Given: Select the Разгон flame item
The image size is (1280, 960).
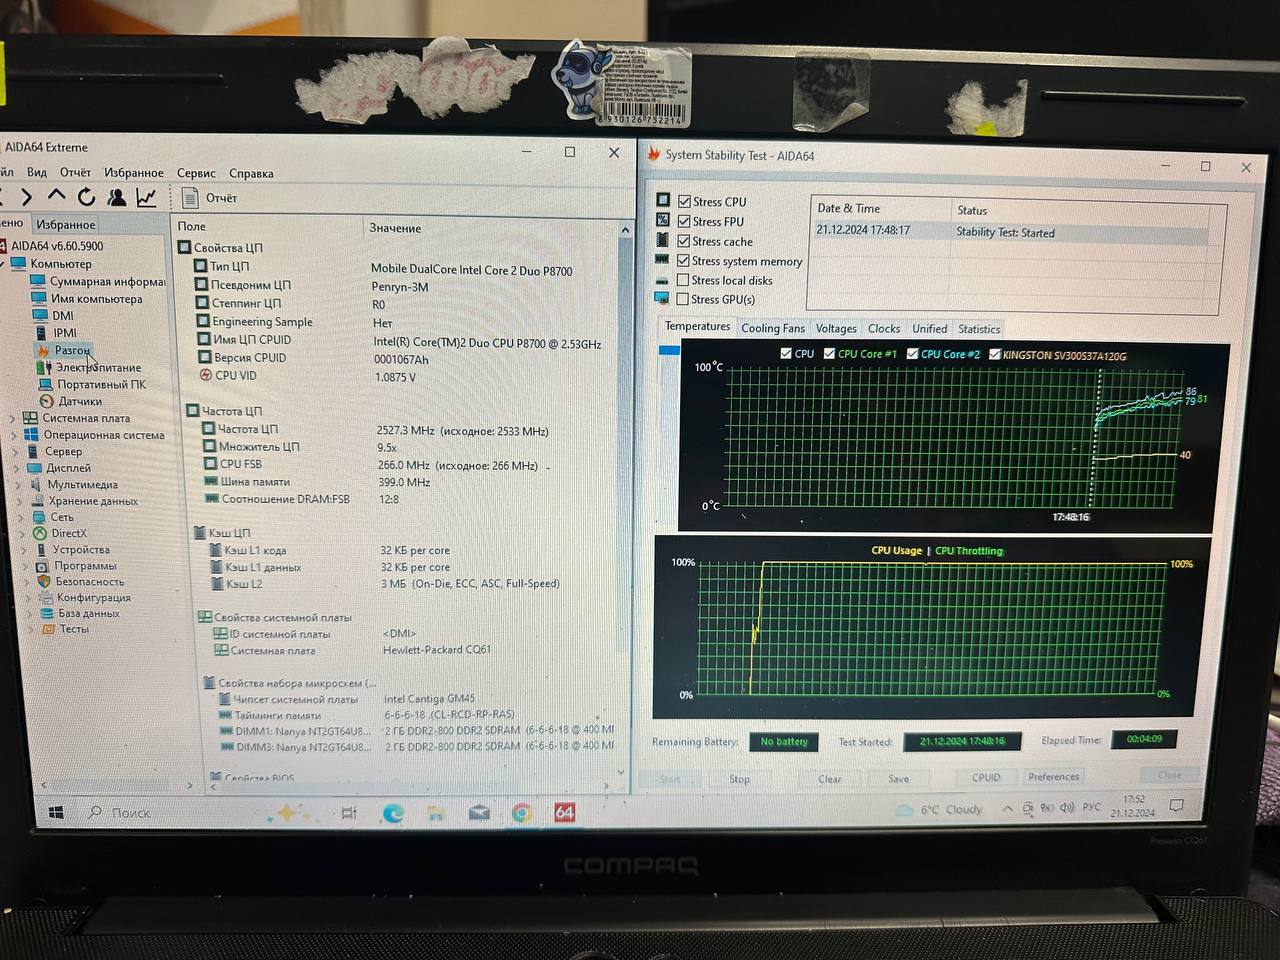Looking at the screenshot, I should [63, 350].
